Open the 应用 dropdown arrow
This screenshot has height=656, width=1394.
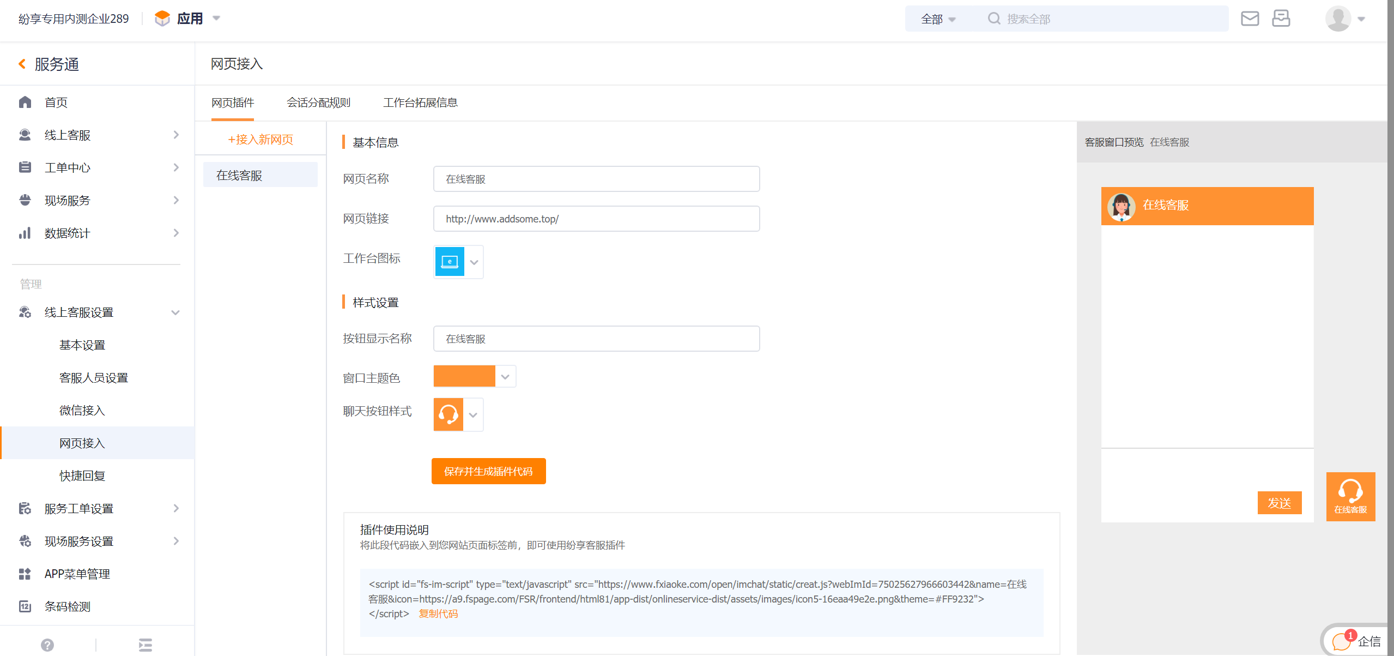coord(216,19)
